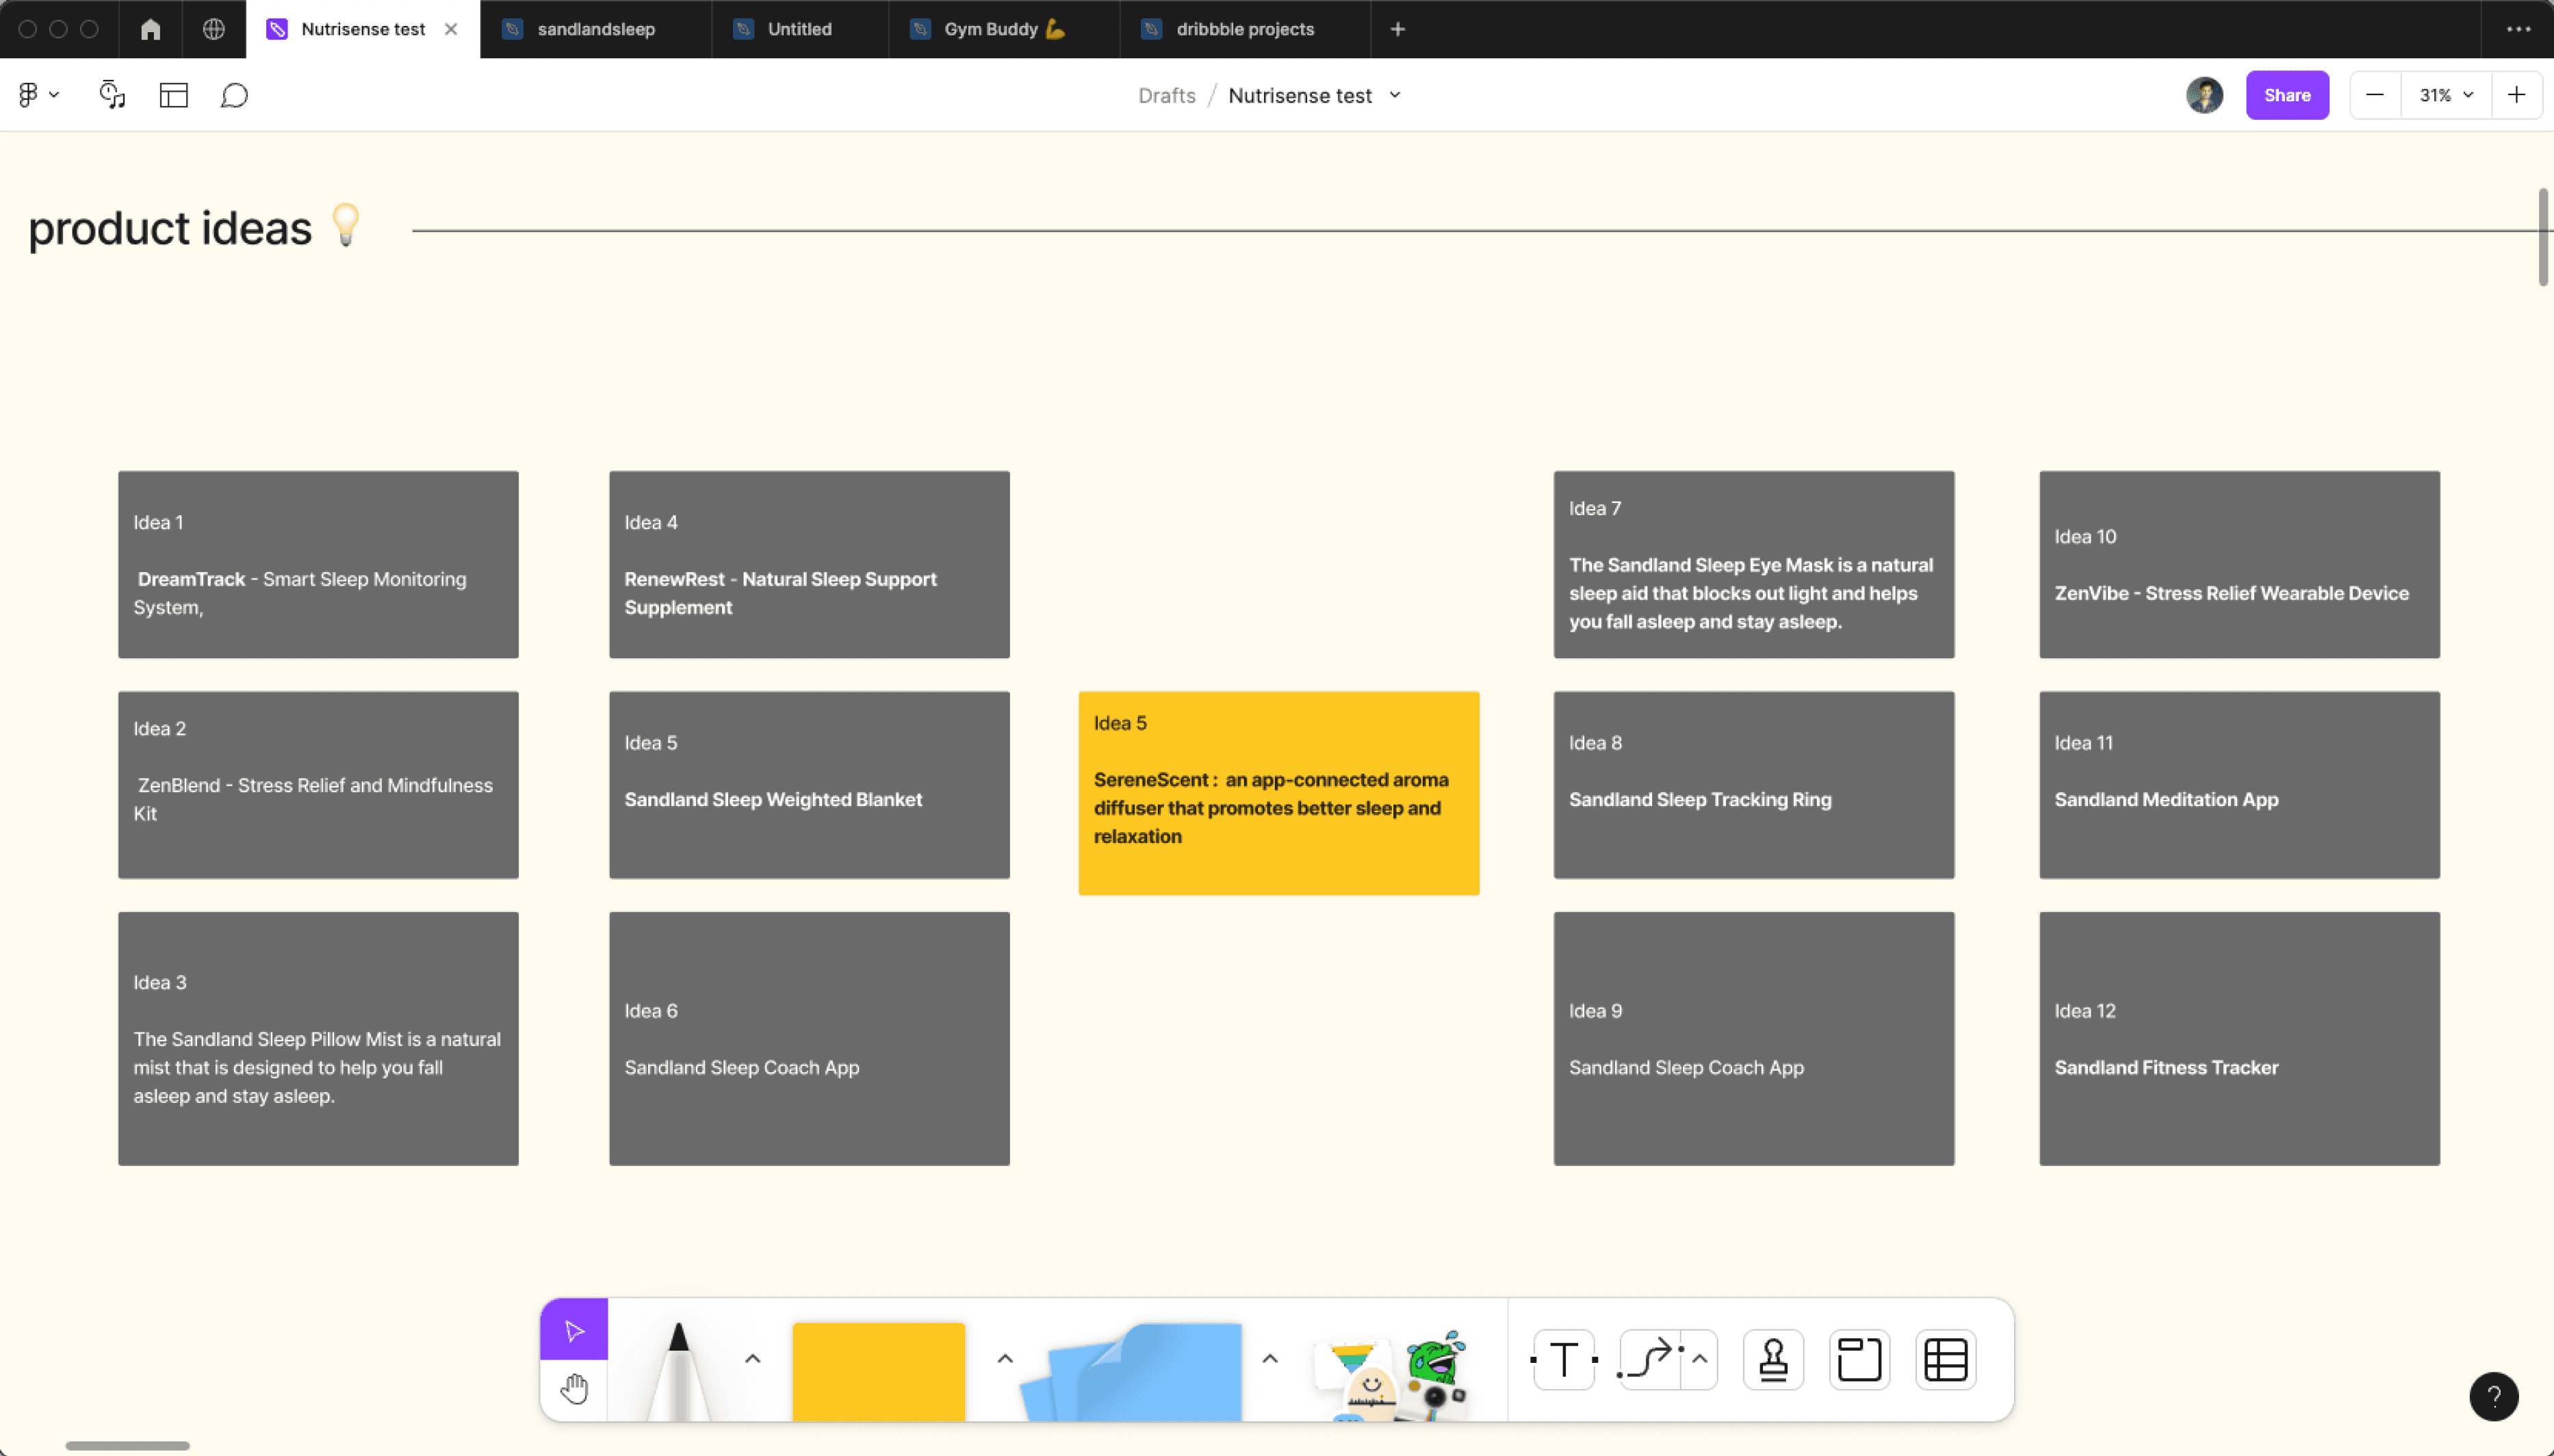Image resolution: width=2554 pixels, height=1456 pixels.
Task: Expand the marker options chevron
Action: click(753, 1359)
